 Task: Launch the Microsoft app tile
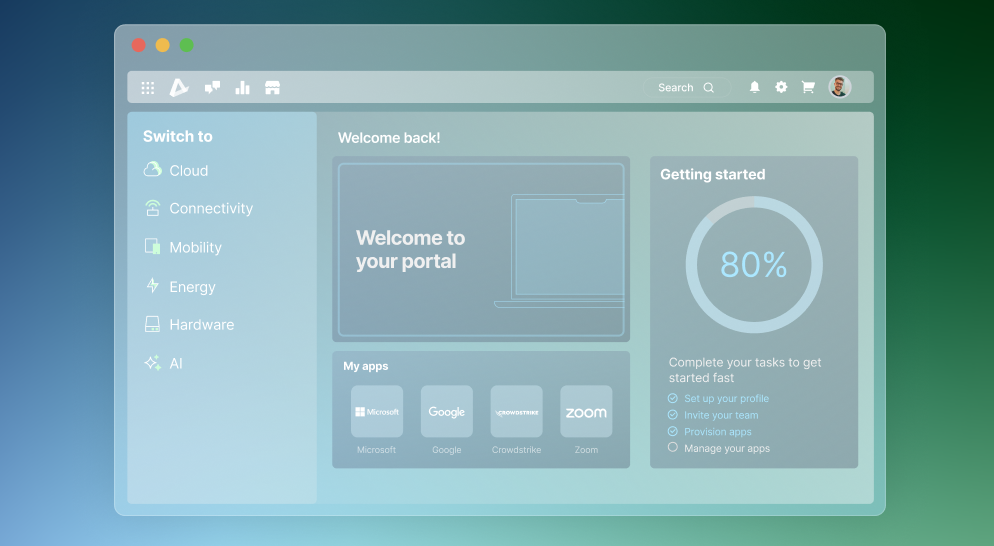tap(377, 412)
